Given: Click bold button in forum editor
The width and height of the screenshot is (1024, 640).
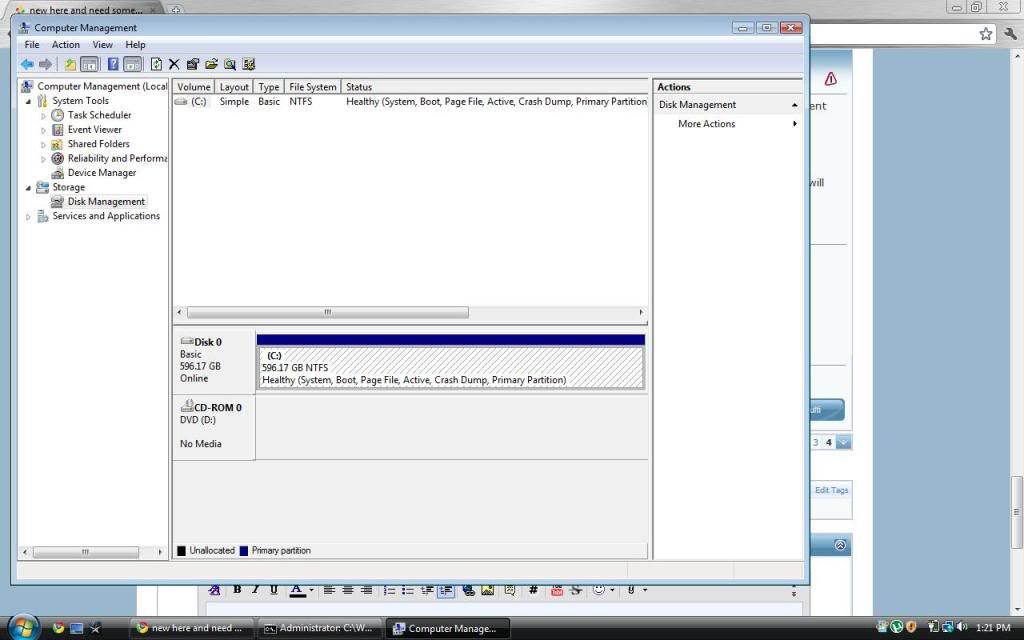Looking at the screenshot, I should [237, 589].
